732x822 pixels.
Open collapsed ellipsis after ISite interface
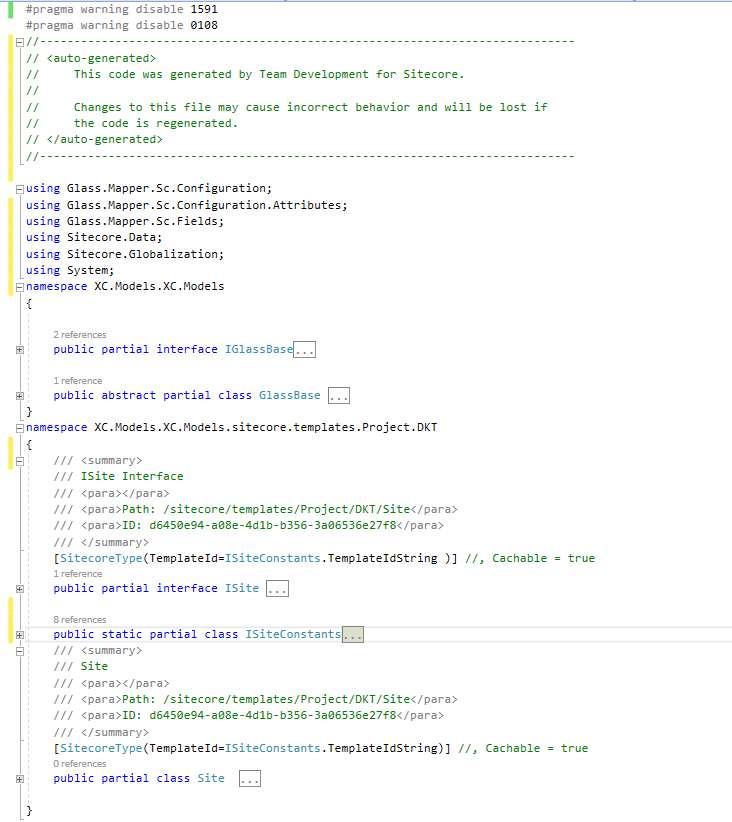coord(277,589)
